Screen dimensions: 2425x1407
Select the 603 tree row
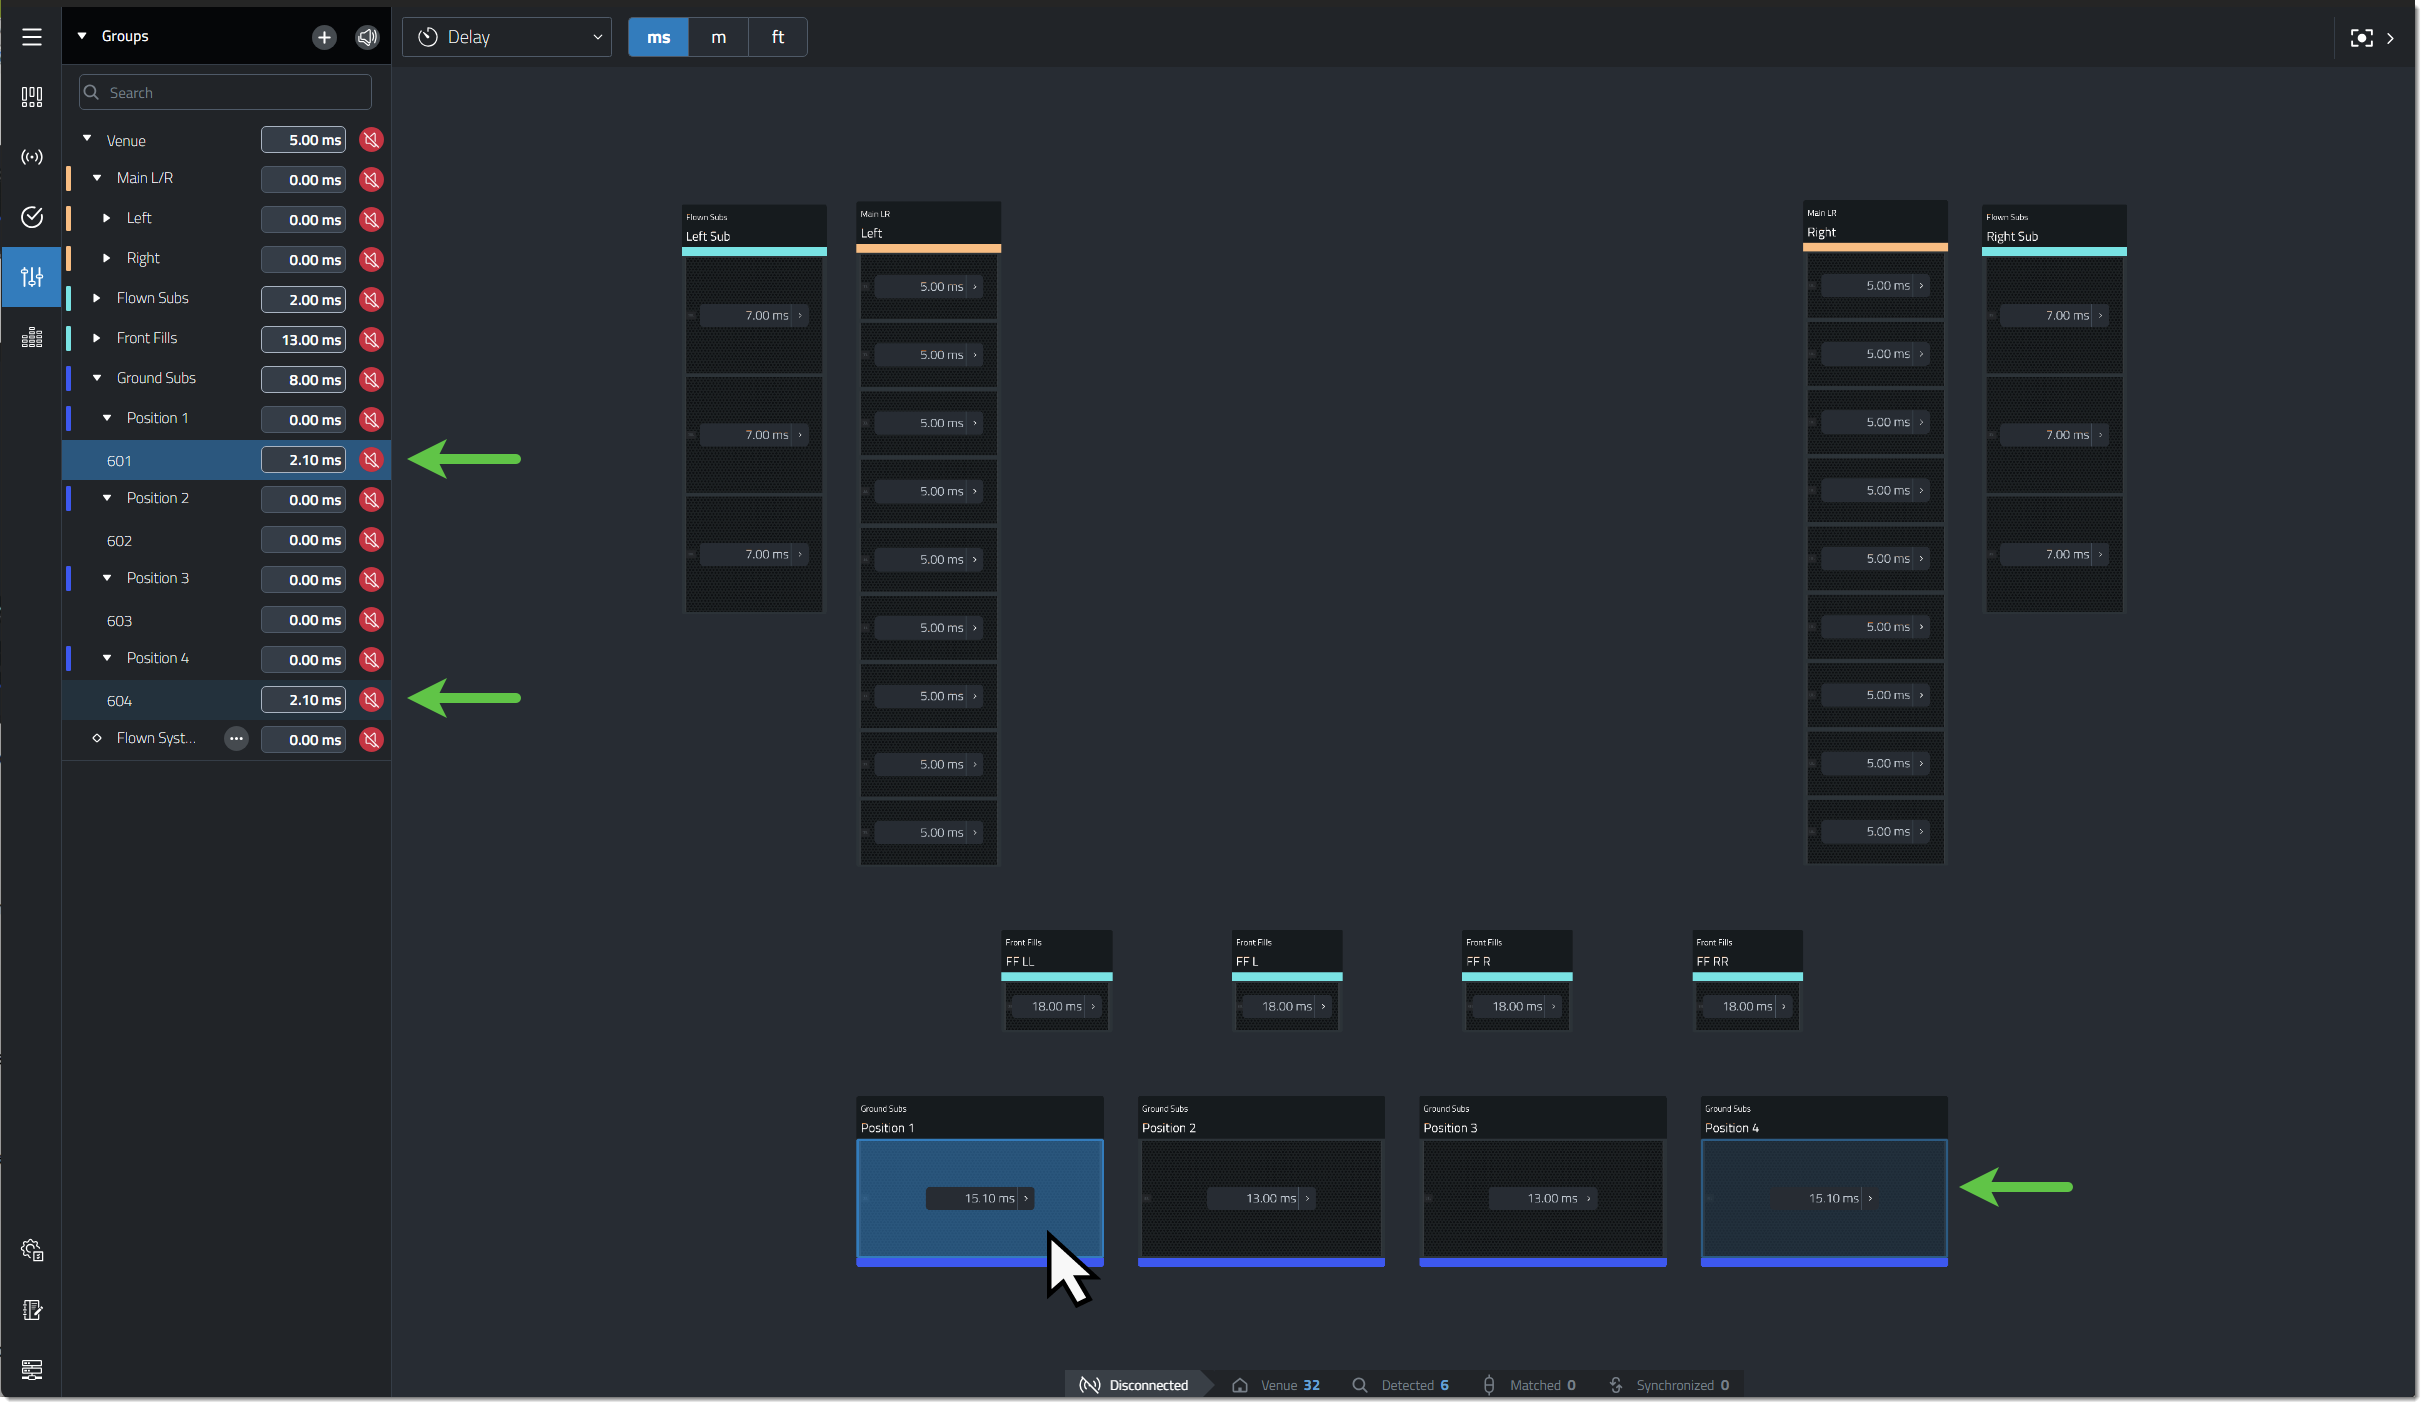click(x=226, y=620)
